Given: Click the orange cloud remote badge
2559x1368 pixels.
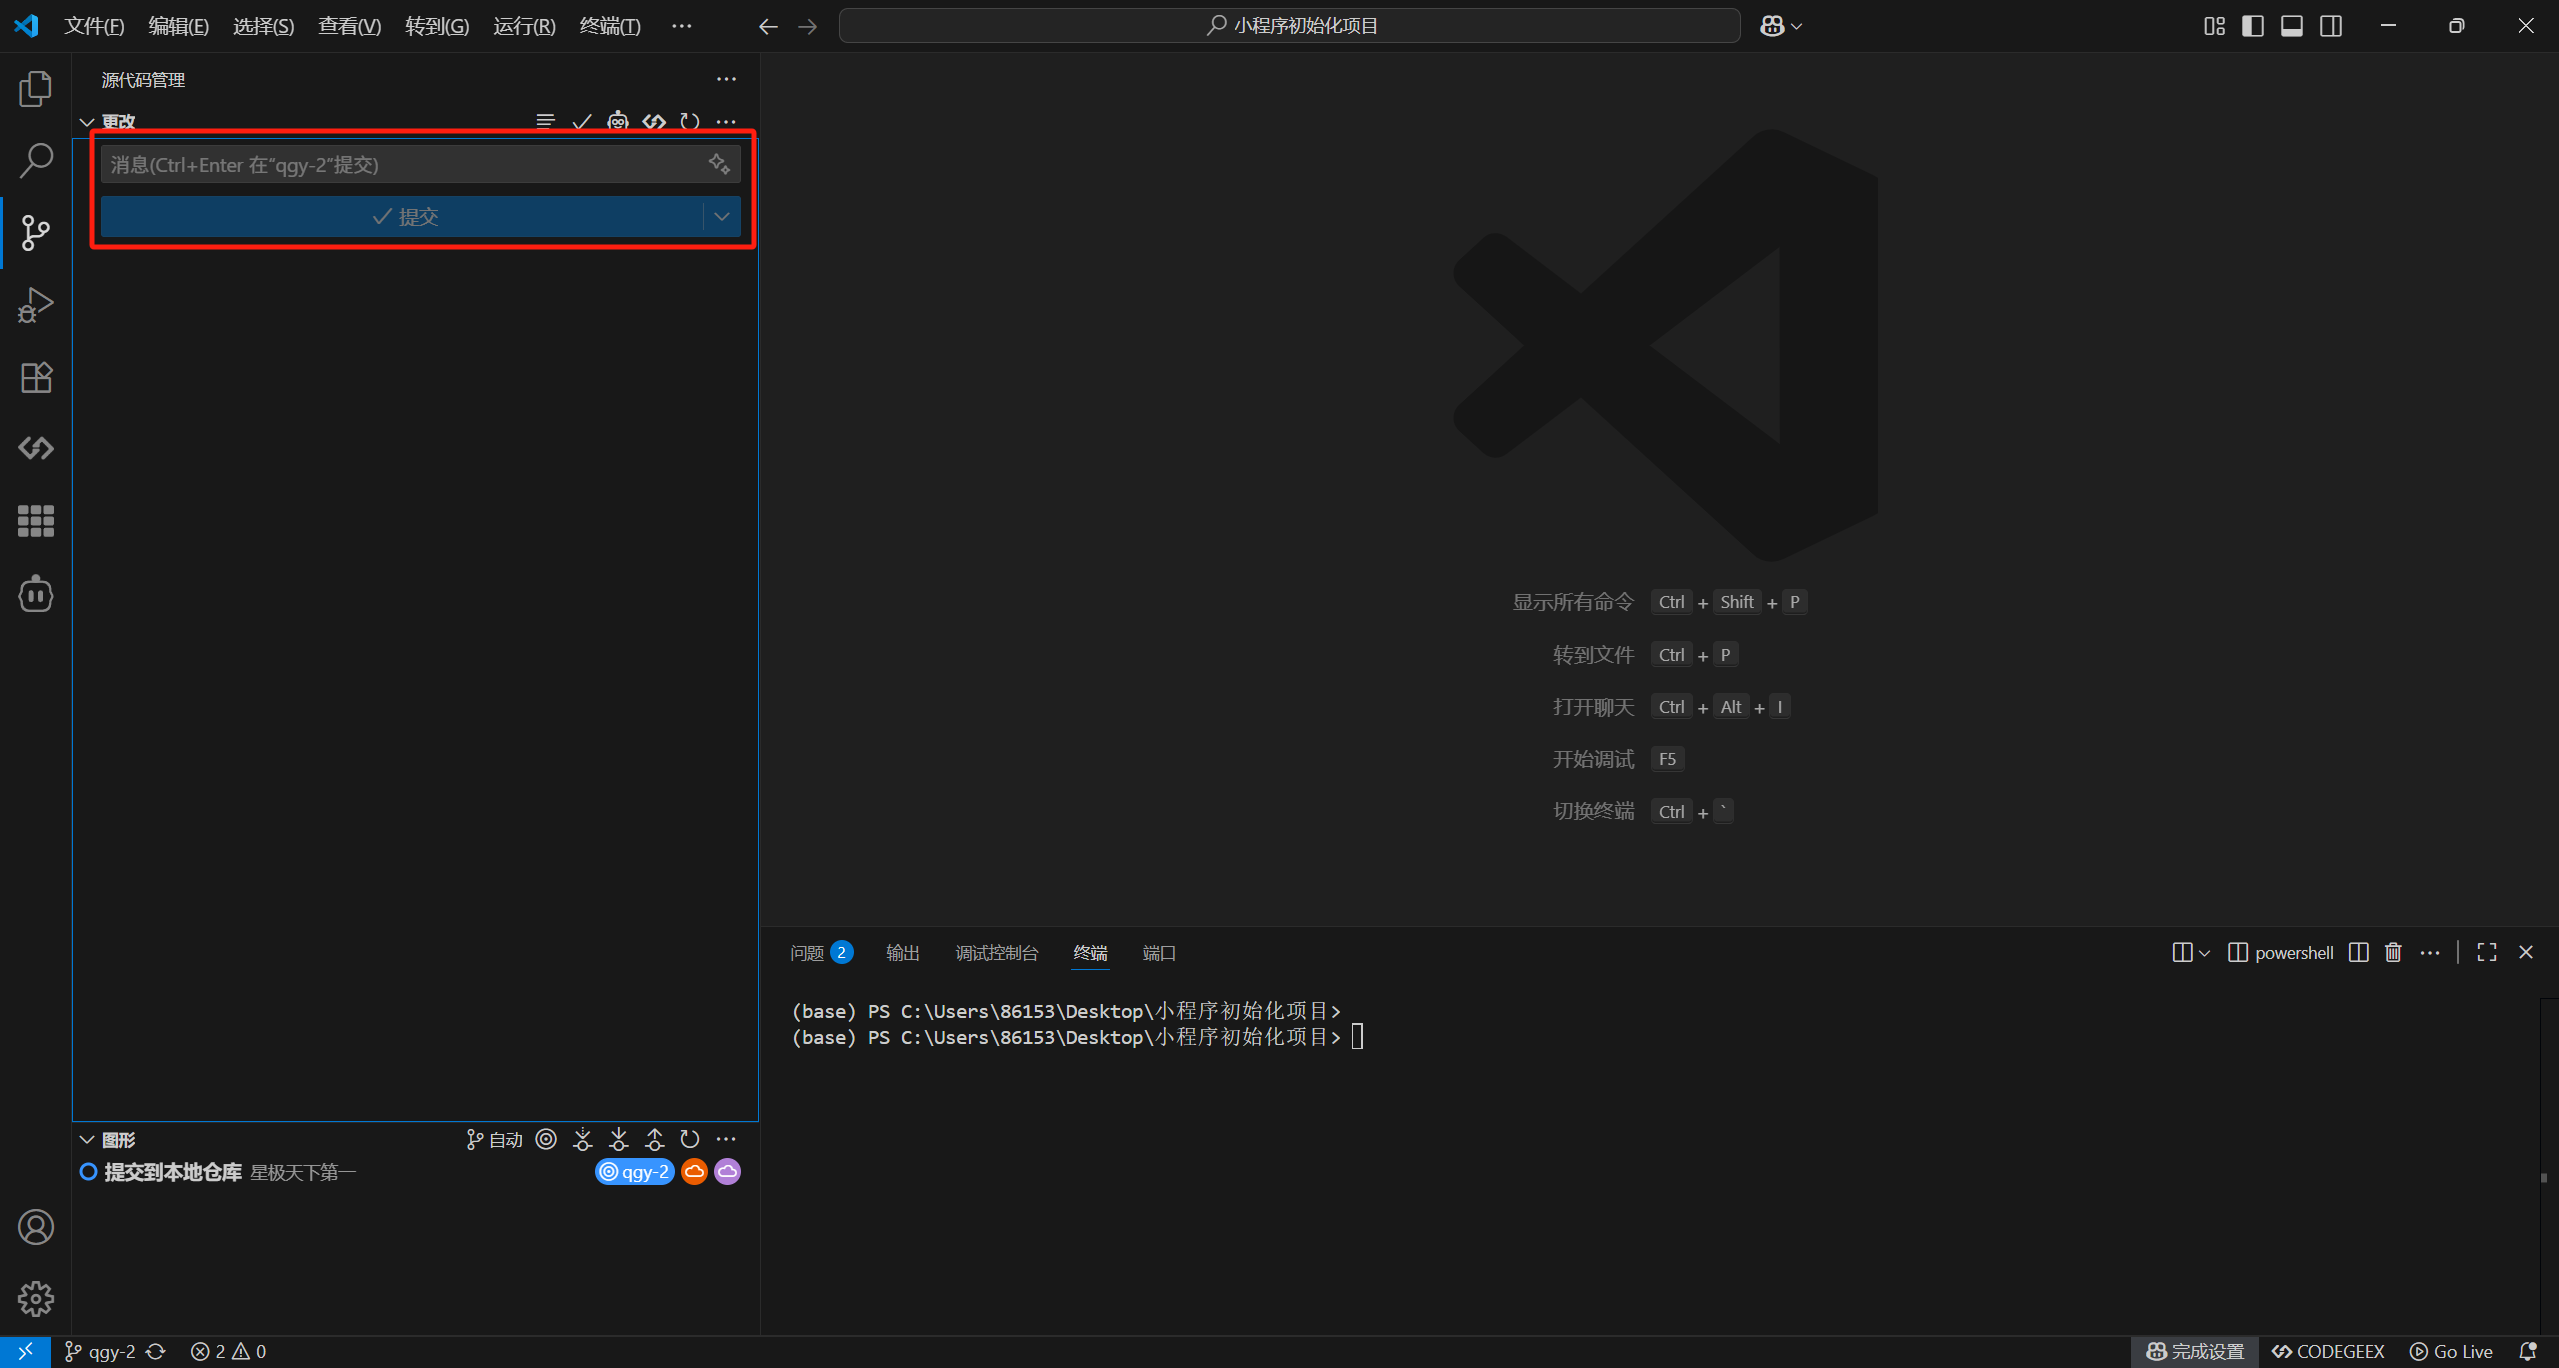Looking at the screenshot, I should [694, 1171].
